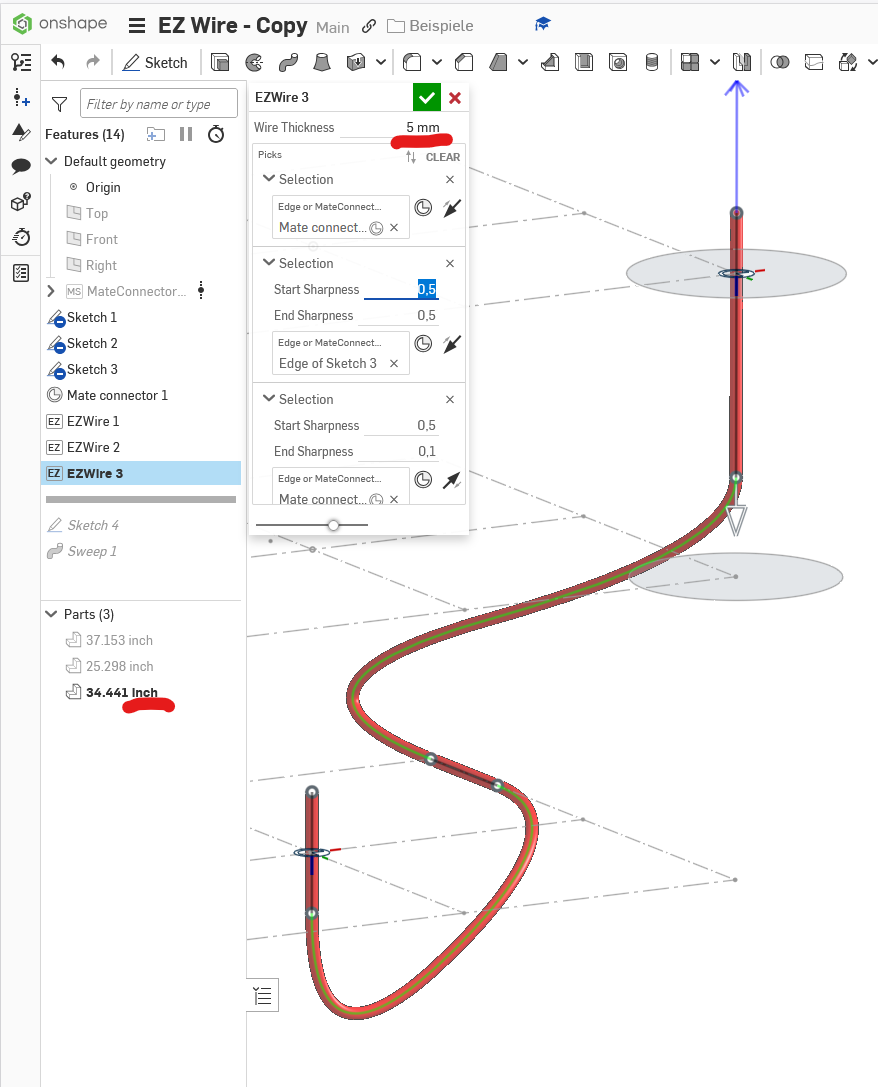Click mate connector icon beside Edge of Sketch 3
The image size is (878, 1087).
[x=423, y=344]
